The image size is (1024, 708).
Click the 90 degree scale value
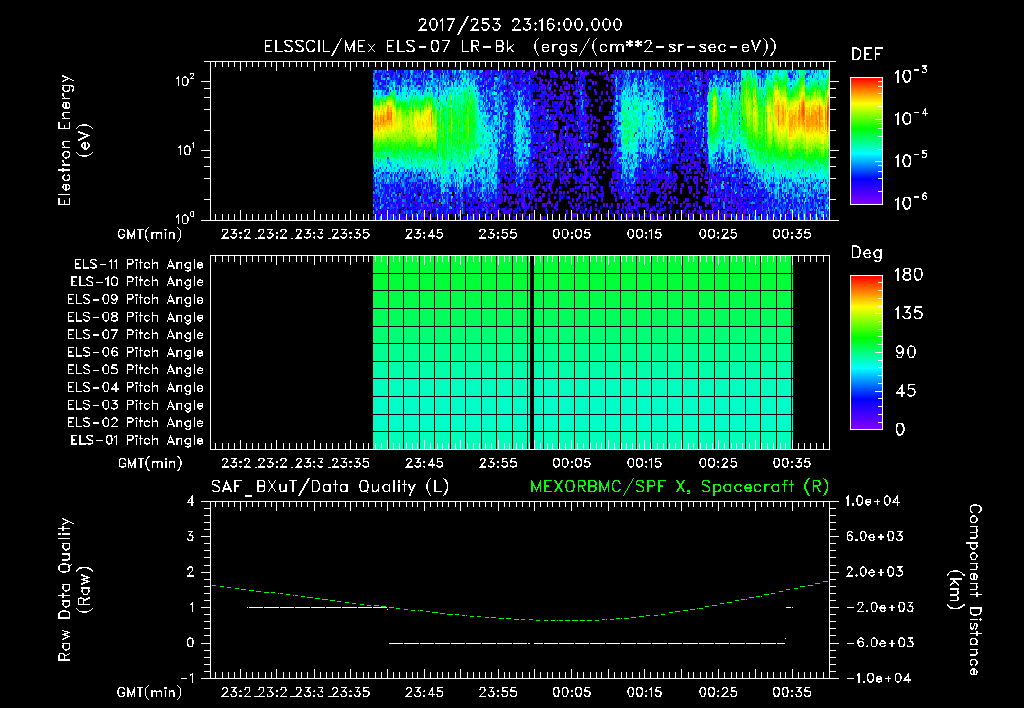point(906,352)
